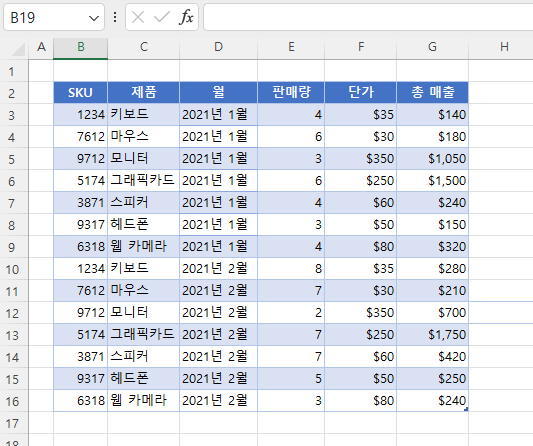Select the $1,750 total sales cell
Viewport: 533px width, 446px height.
432,335
